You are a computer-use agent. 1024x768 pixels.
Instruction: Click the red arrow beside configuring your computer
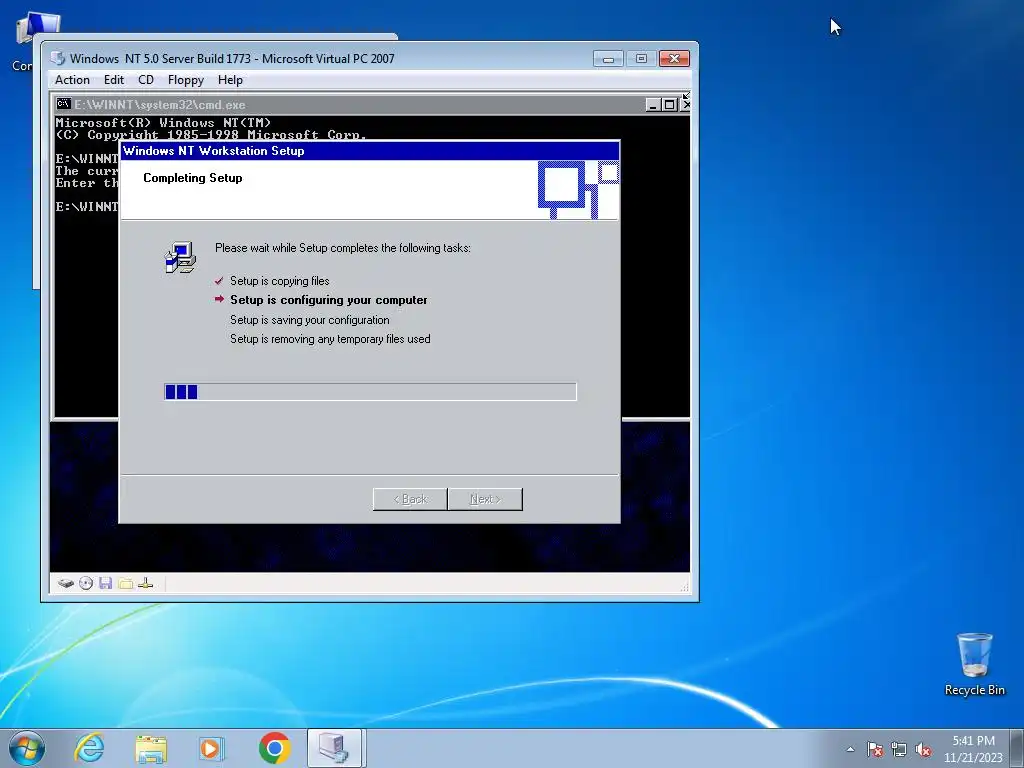[x=219, y=299]
